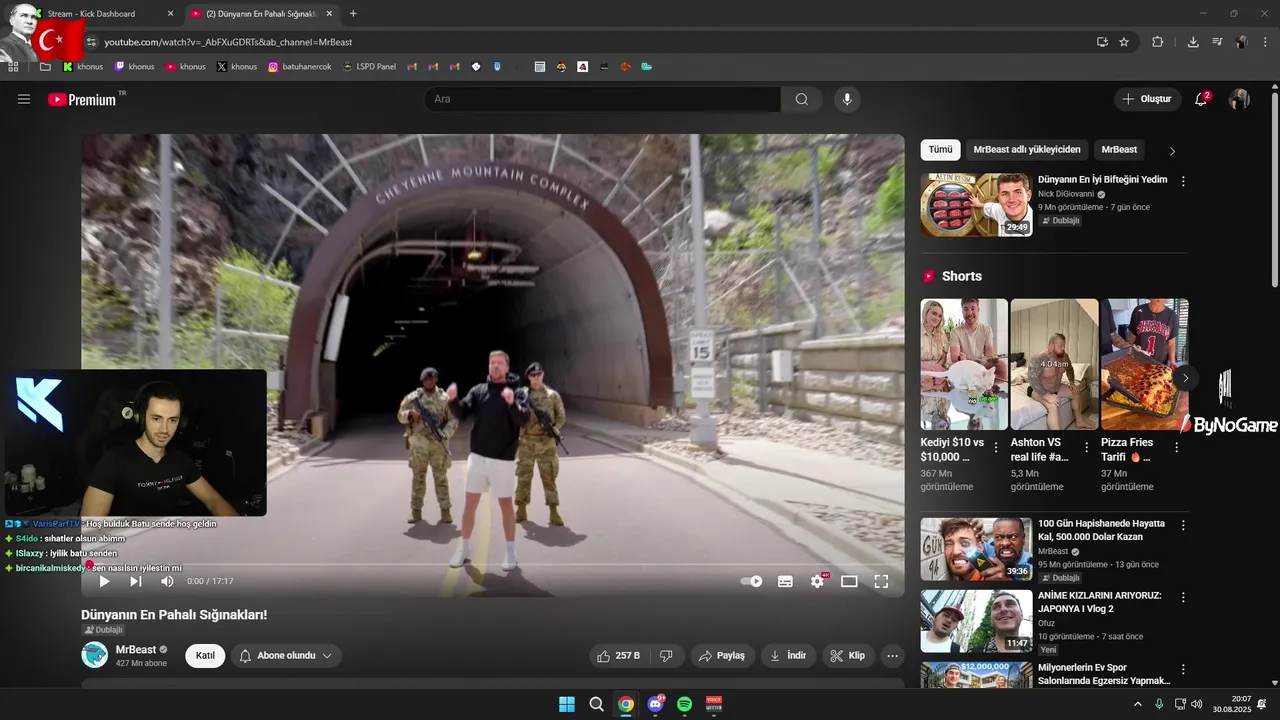
Task: Click the browser address bar URL
Action: pyautogui.click(x=228, y=42)
